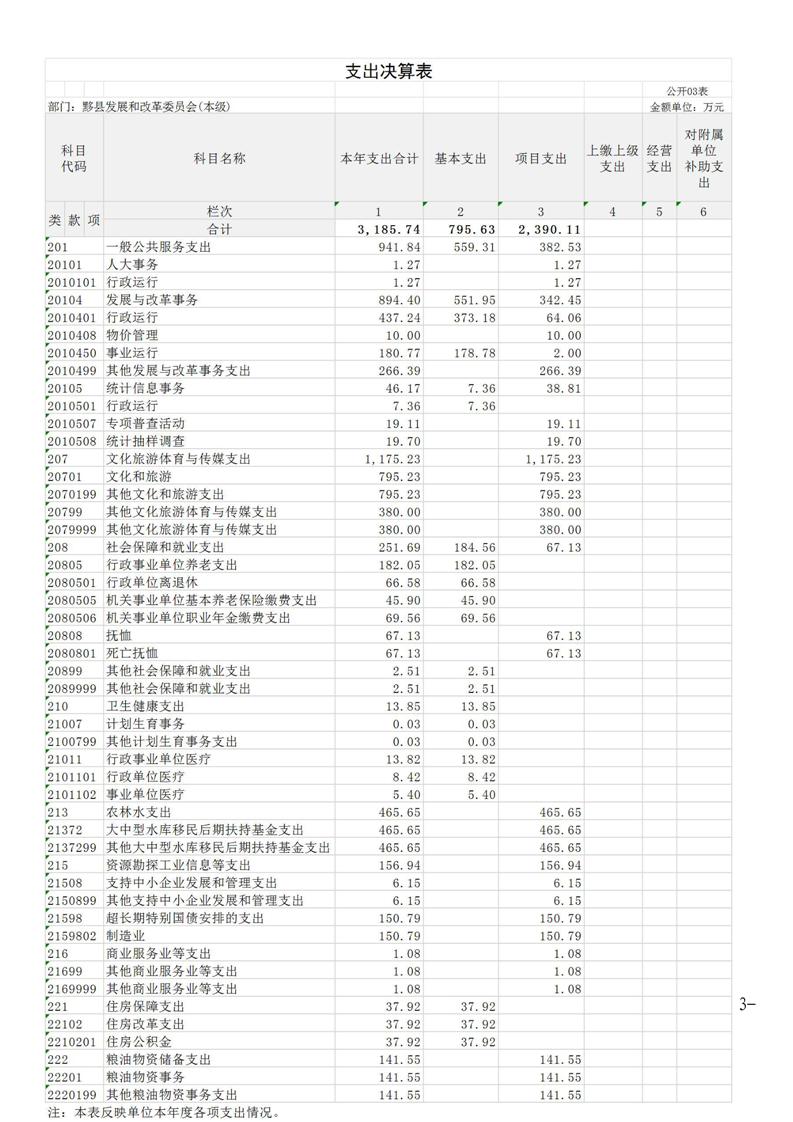The width and height of the screenshot is (793, 1122).
Task: Click the 项目支出 column header
Action: pos(541,158)
